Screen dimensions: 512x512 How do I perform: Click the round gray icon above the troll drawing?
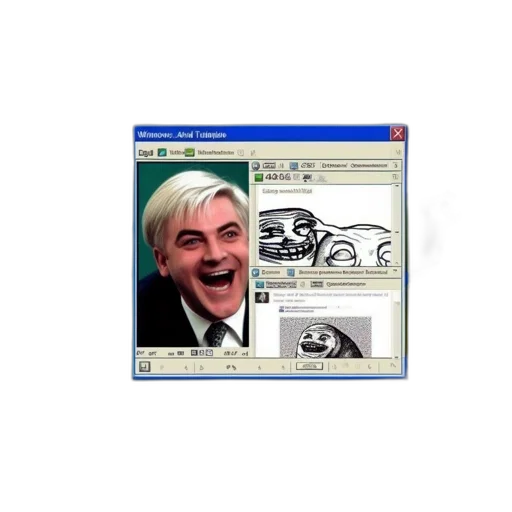click(x=256, y=166)
